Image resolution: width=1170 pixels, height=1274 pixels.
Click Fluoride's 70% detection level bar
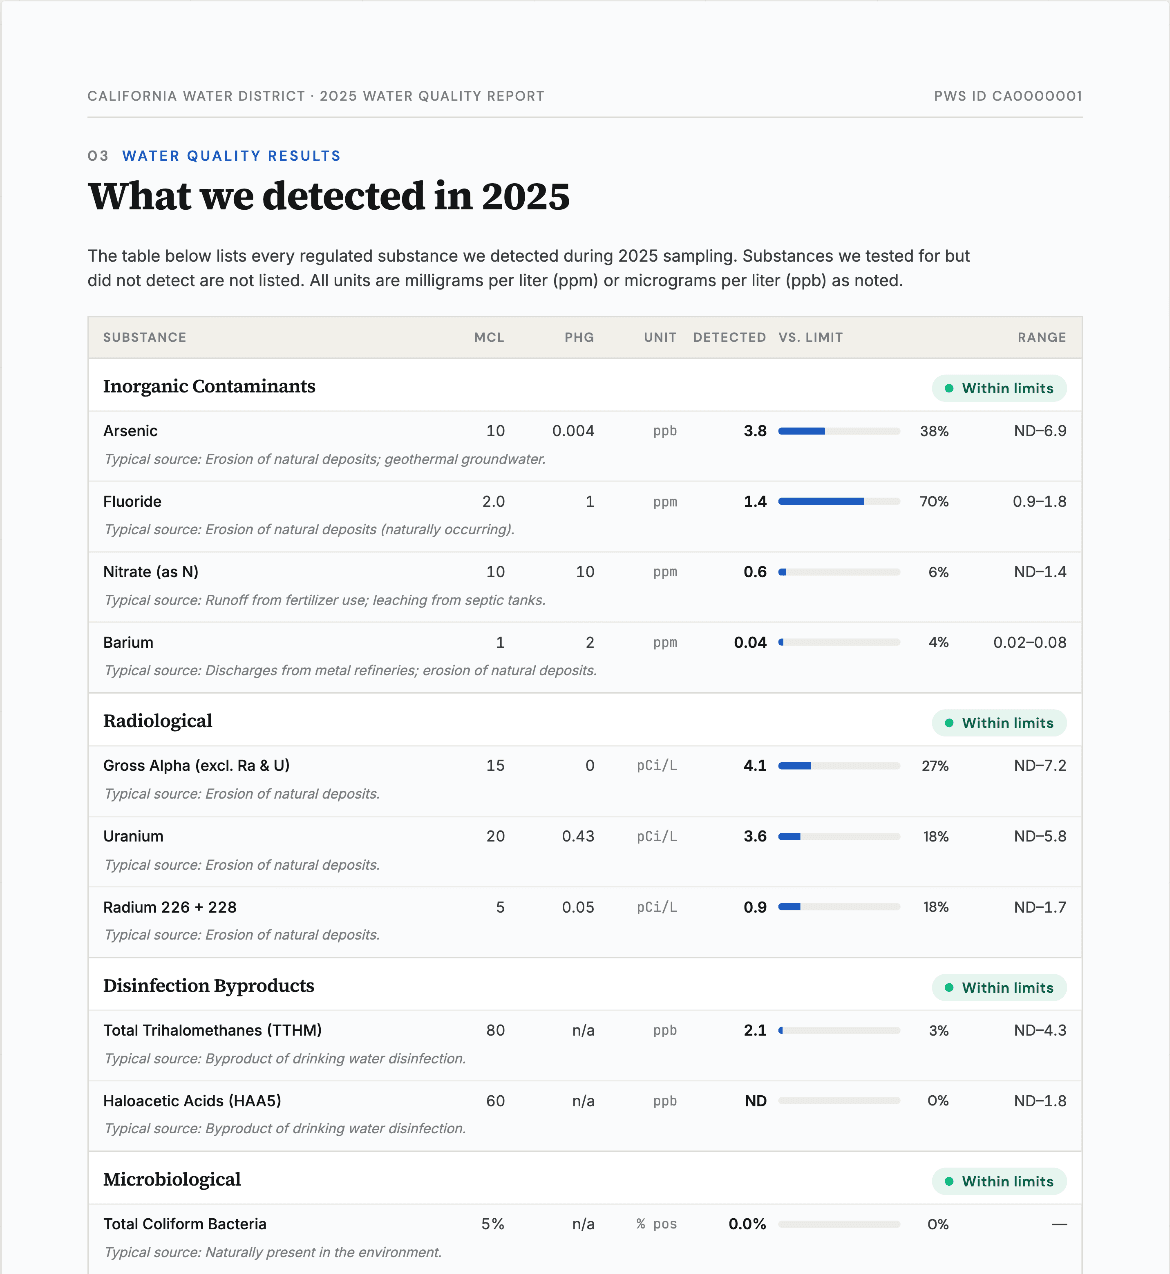[839, 501]
